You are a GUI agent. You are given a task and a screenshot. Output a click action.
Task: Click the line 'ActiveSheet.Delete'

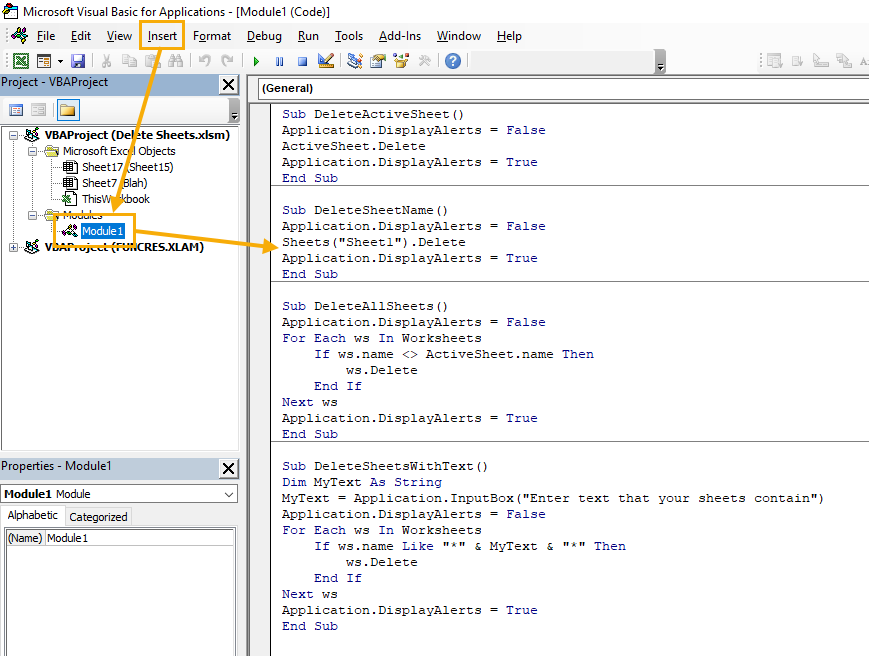(x=354, y=146)
